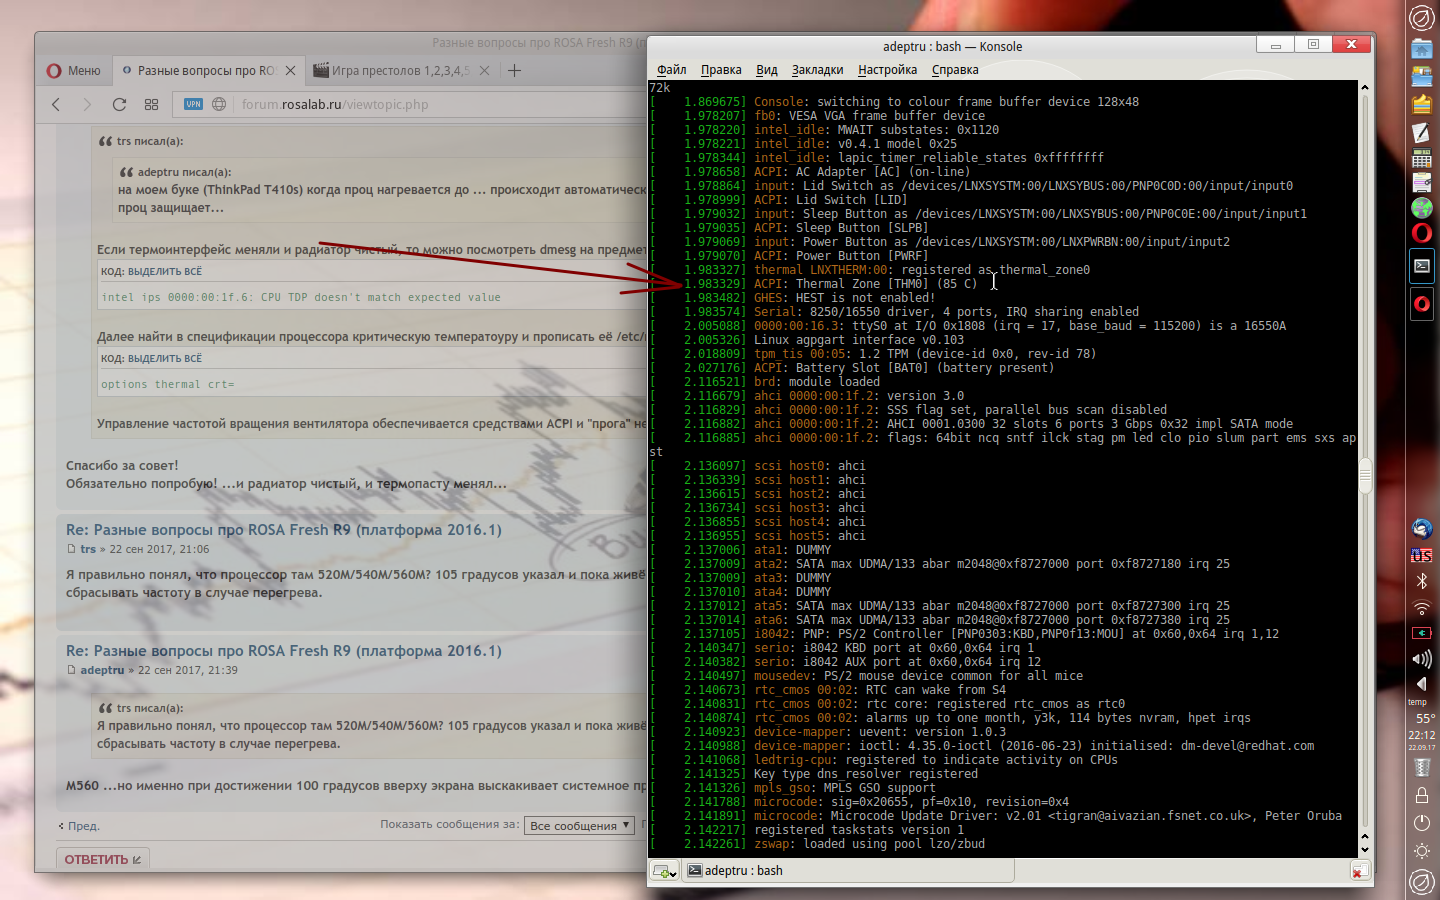Close the 'Разные вопросы про ROSA' tab

click(x=290, y=71)
